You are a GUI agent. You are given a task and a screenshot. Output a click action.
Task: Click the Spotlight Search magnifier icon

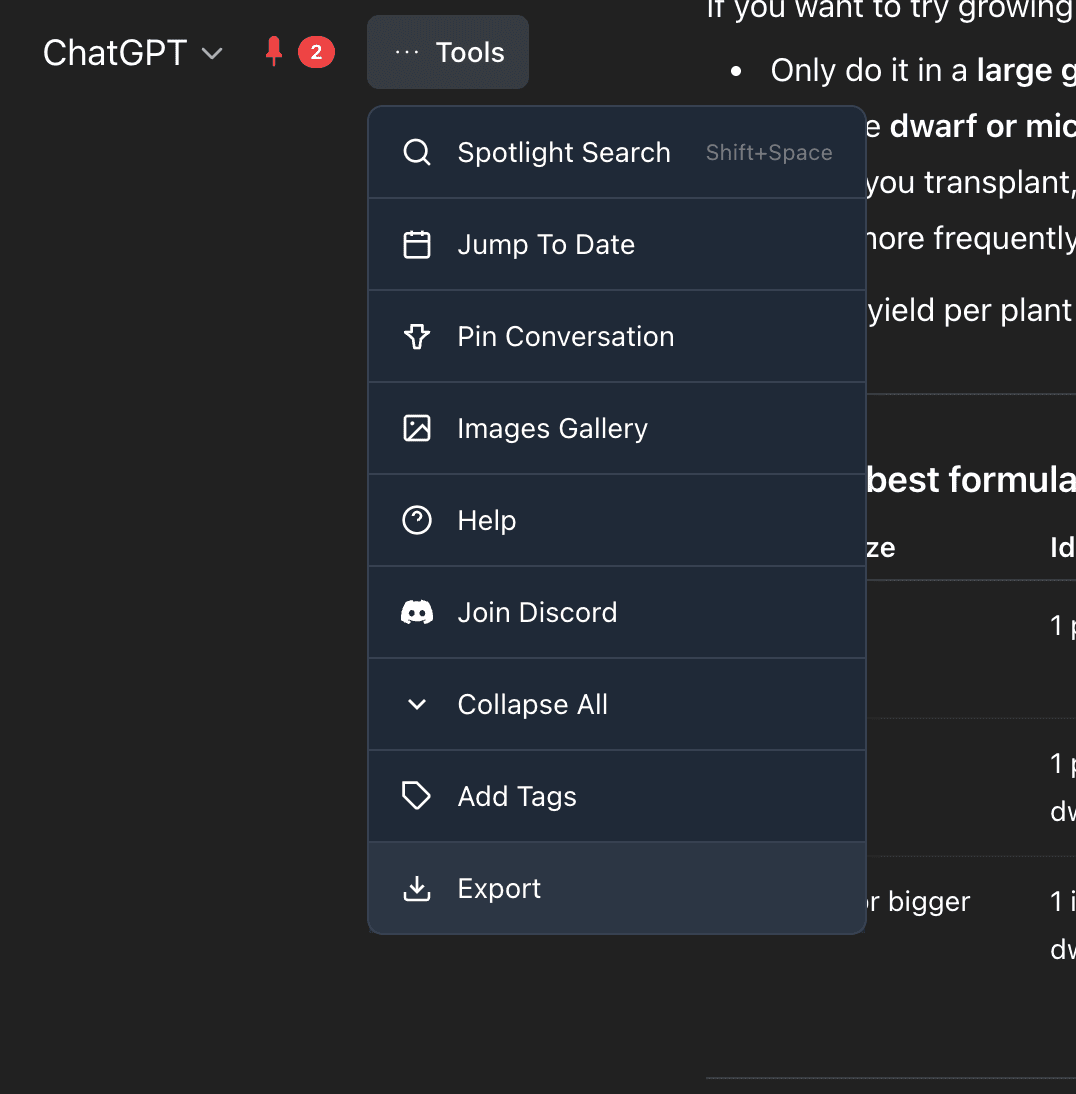coord(416,152)
